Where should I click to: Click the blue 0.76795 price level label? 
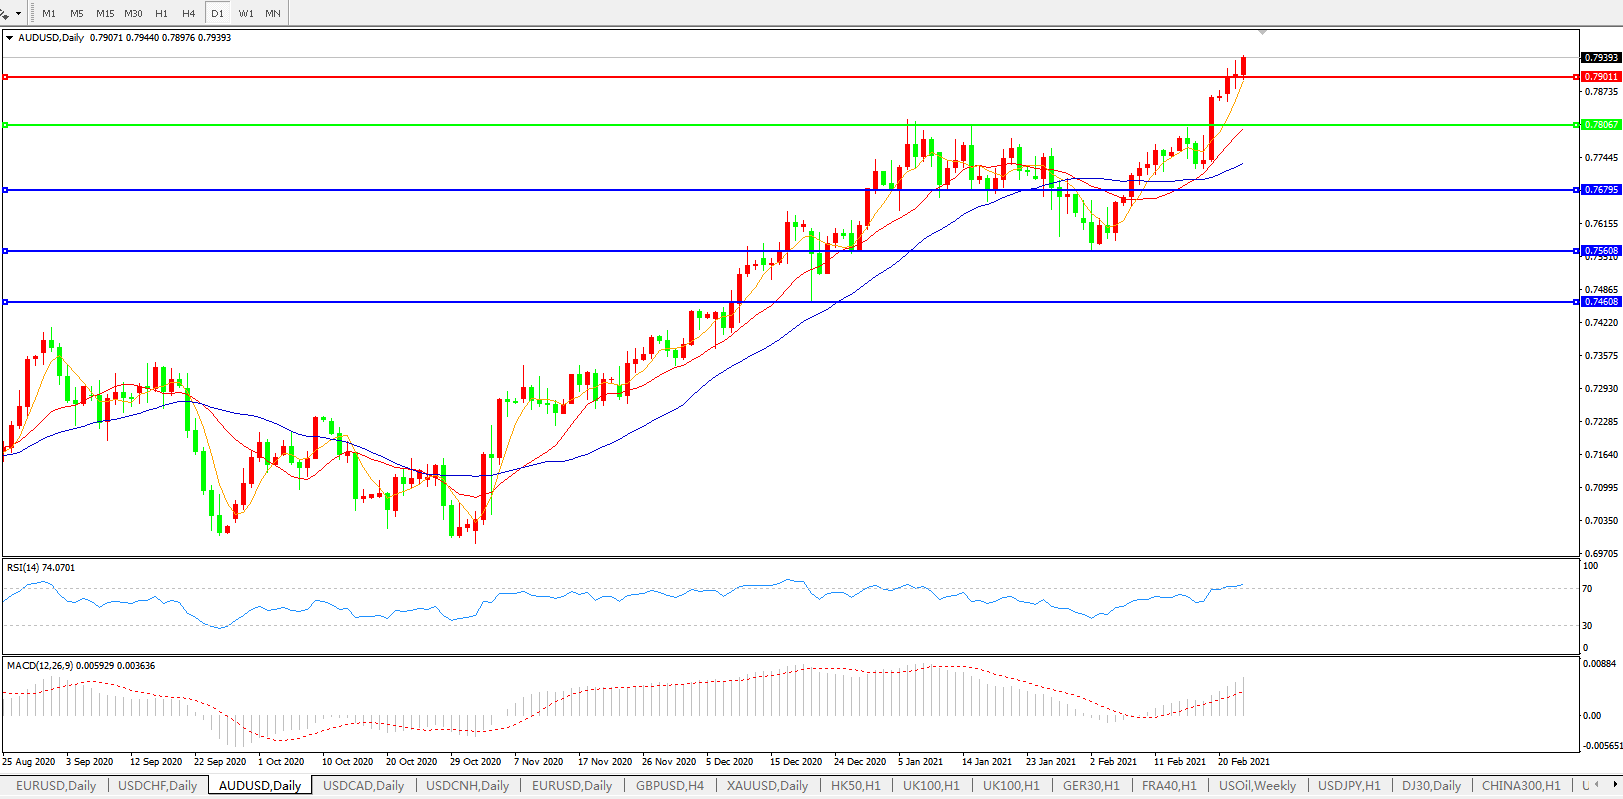[1601, 190]
